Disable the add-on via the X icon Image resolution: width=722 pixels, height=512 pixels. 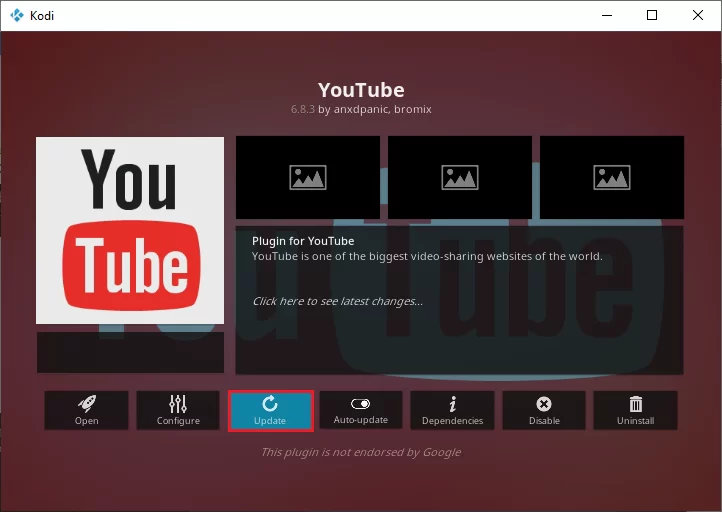click(x=544, y=404)
